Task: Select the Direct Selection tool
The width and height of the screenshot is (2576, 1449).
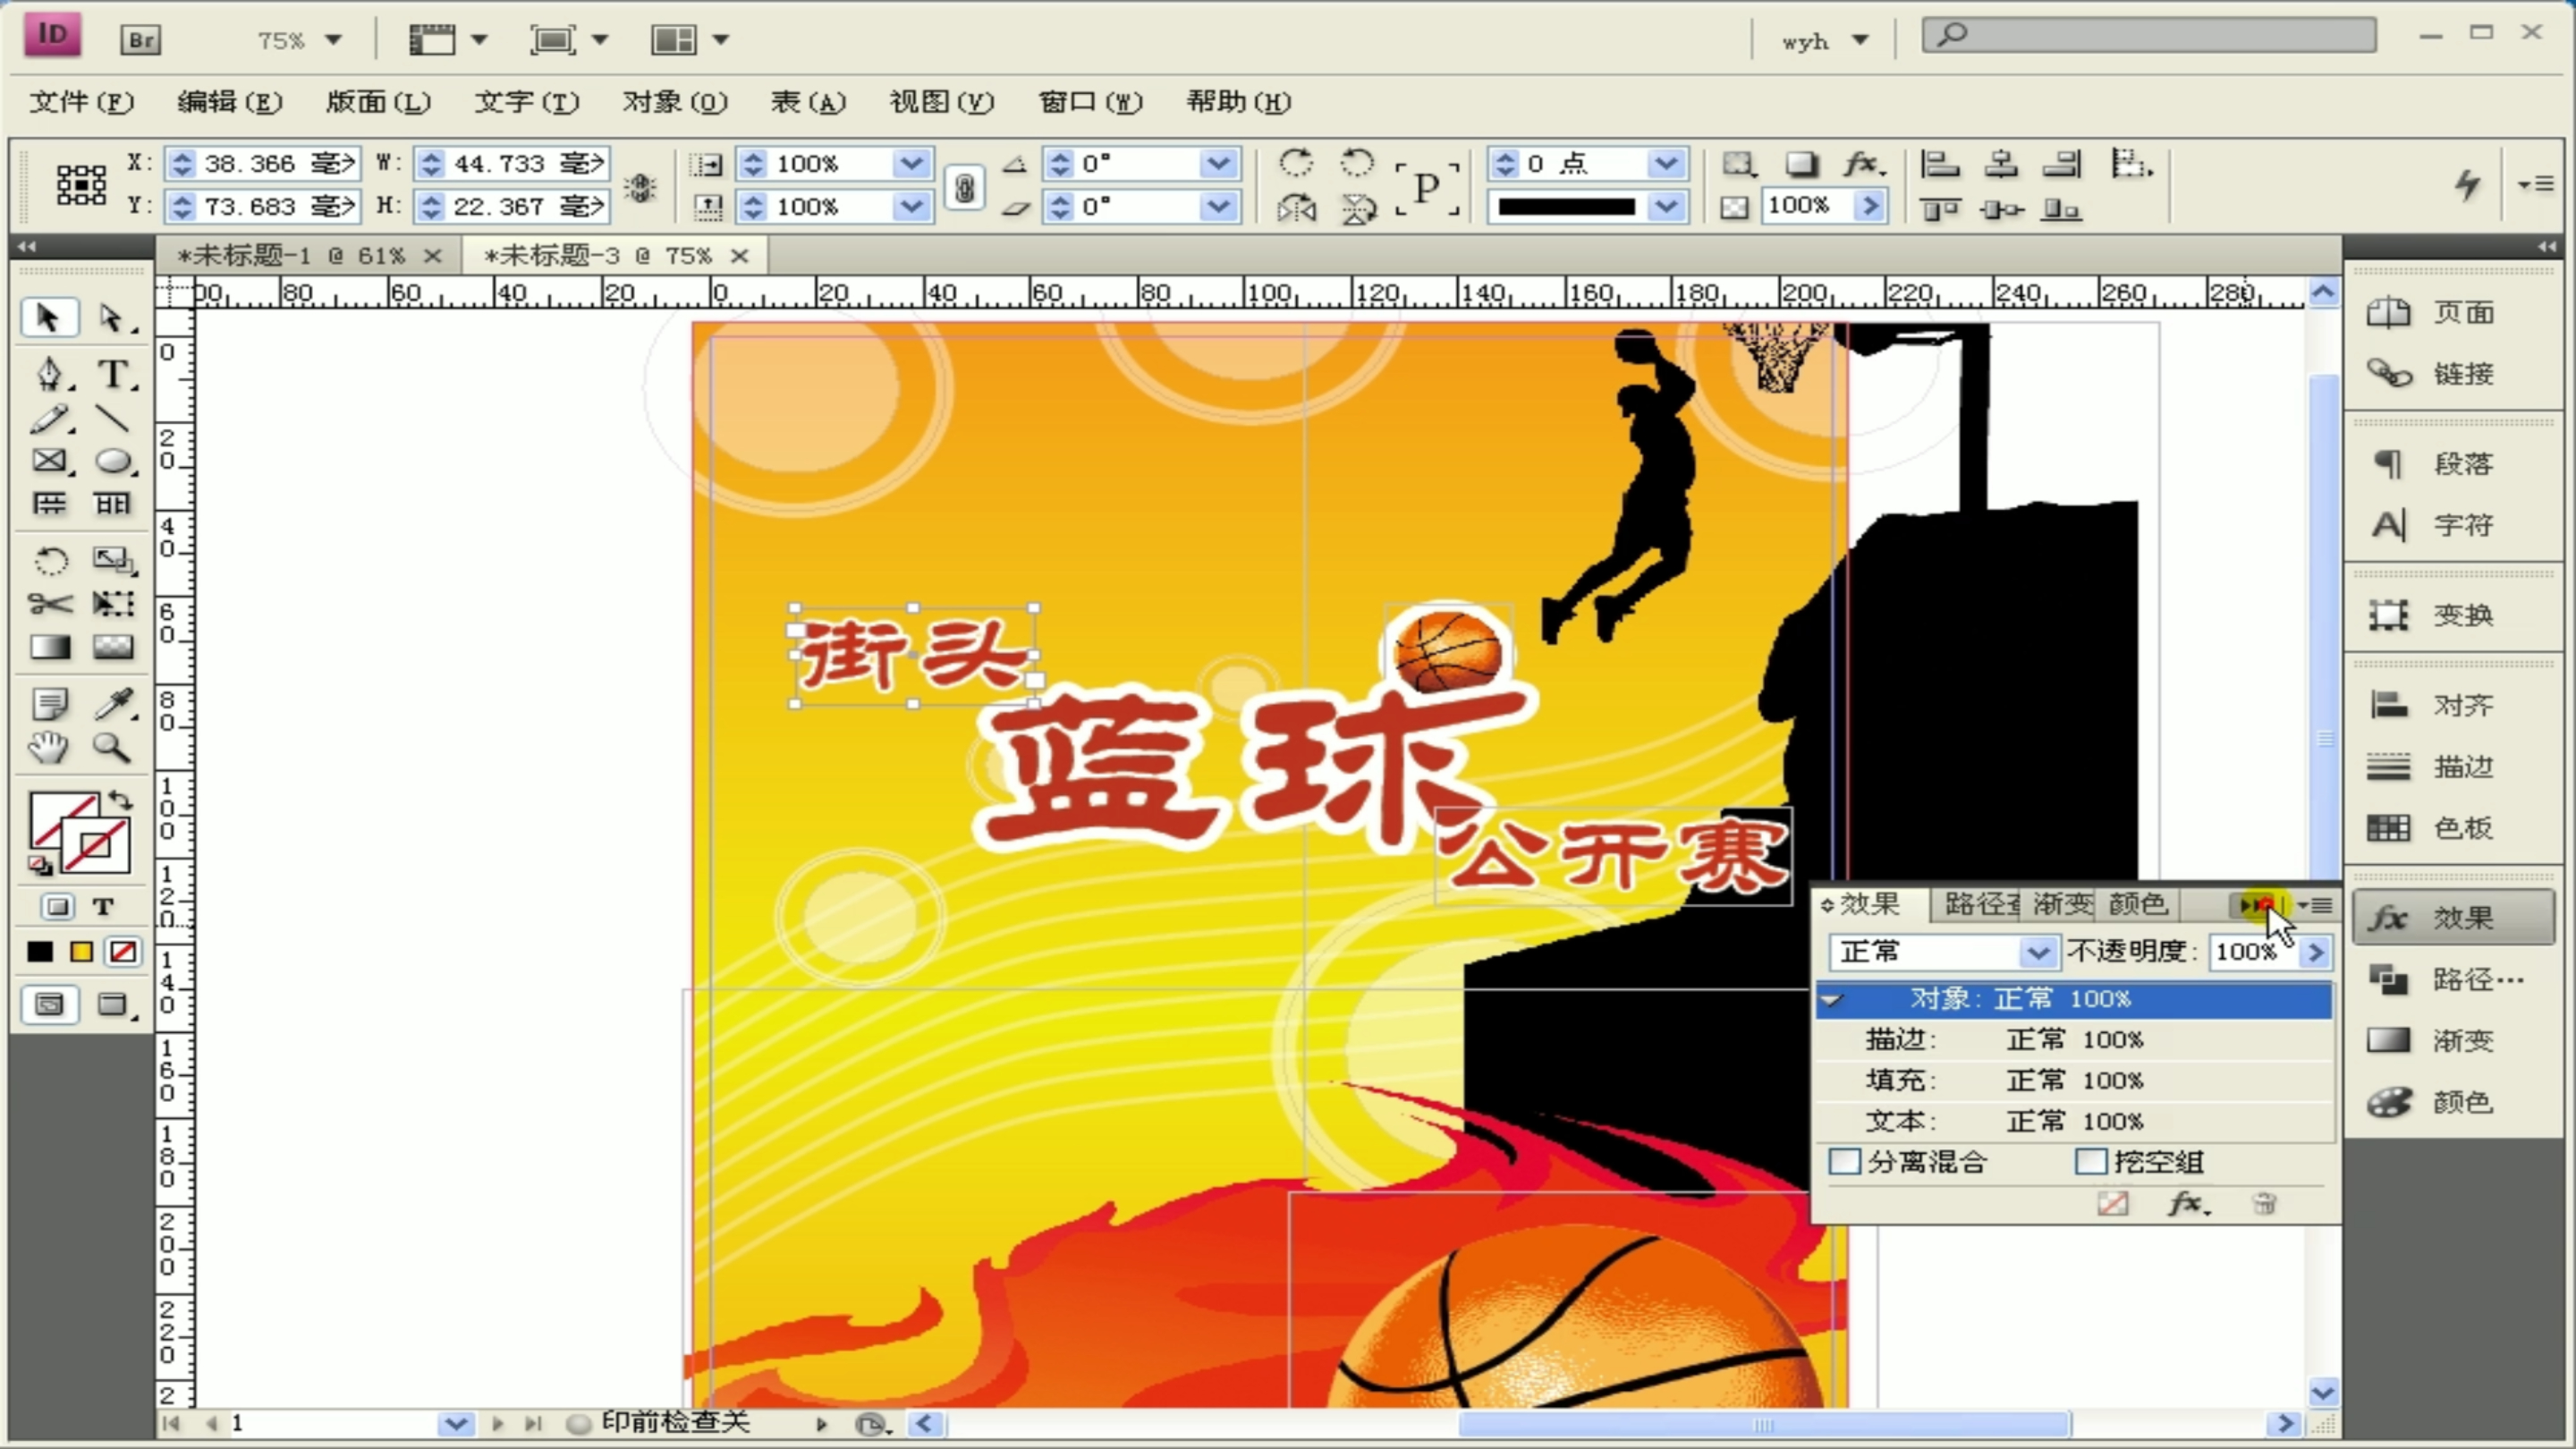Action: click(x=112, y=318)
